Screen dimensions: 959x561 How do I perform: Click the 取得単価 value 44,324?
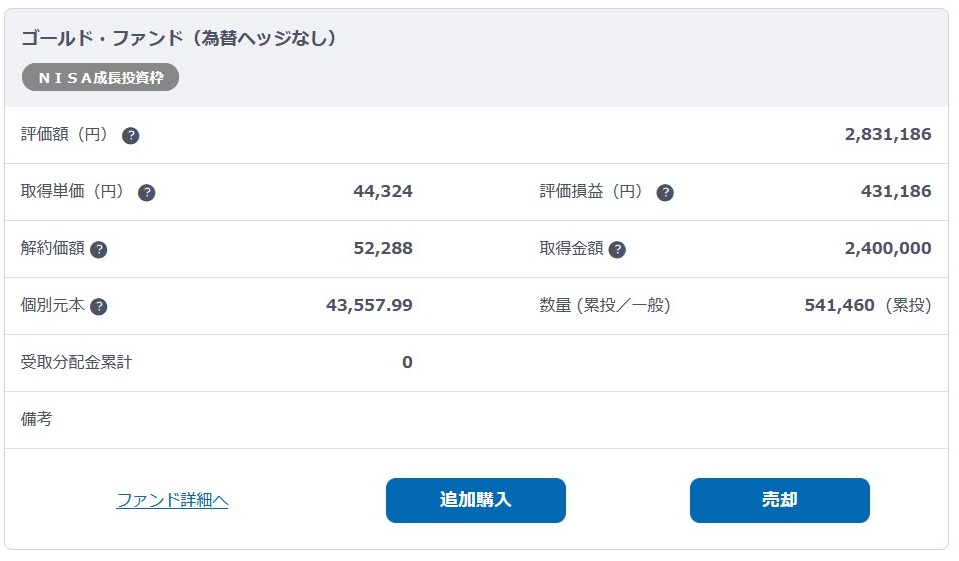point(382,191)
